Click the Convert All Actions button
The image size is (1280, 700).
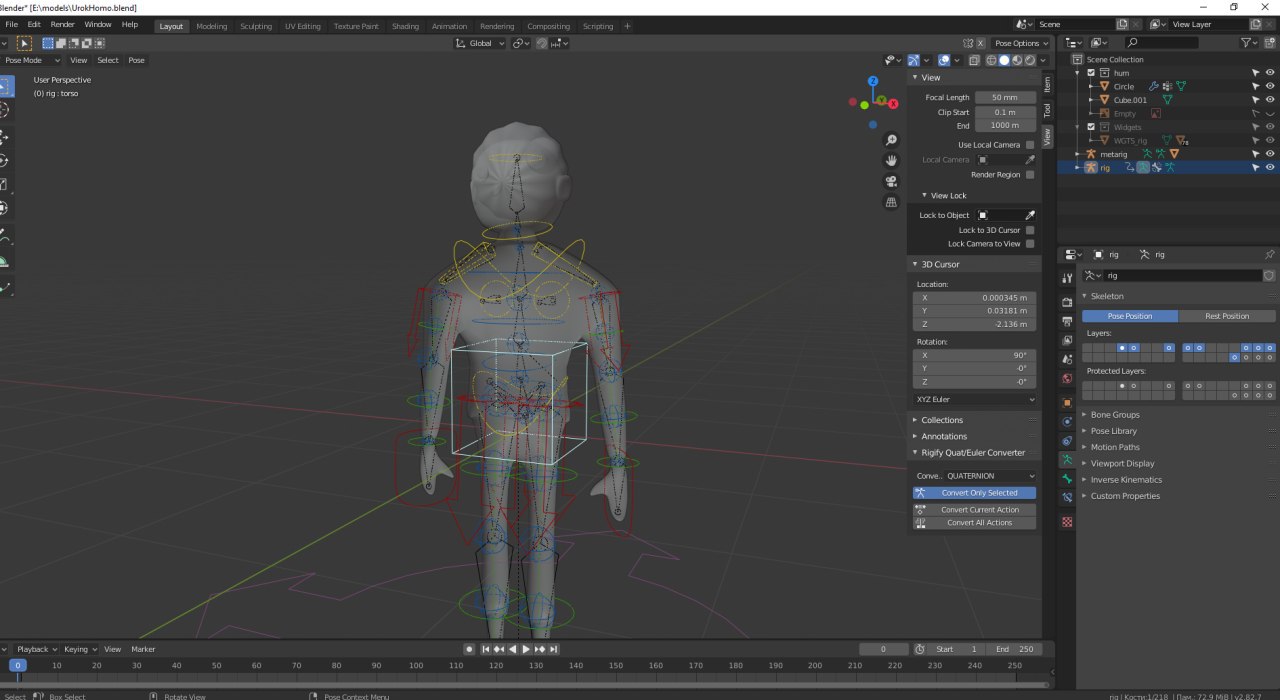[979, 523]
